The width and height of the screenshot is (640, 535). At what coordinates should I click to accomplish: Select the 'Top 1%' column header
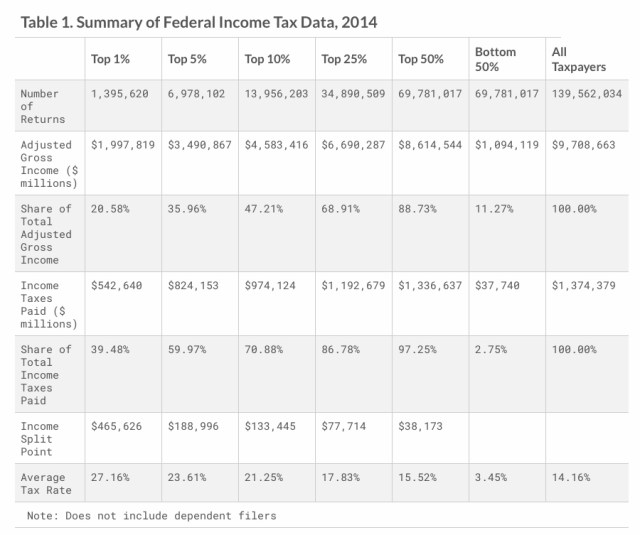(x=108, y=59)
